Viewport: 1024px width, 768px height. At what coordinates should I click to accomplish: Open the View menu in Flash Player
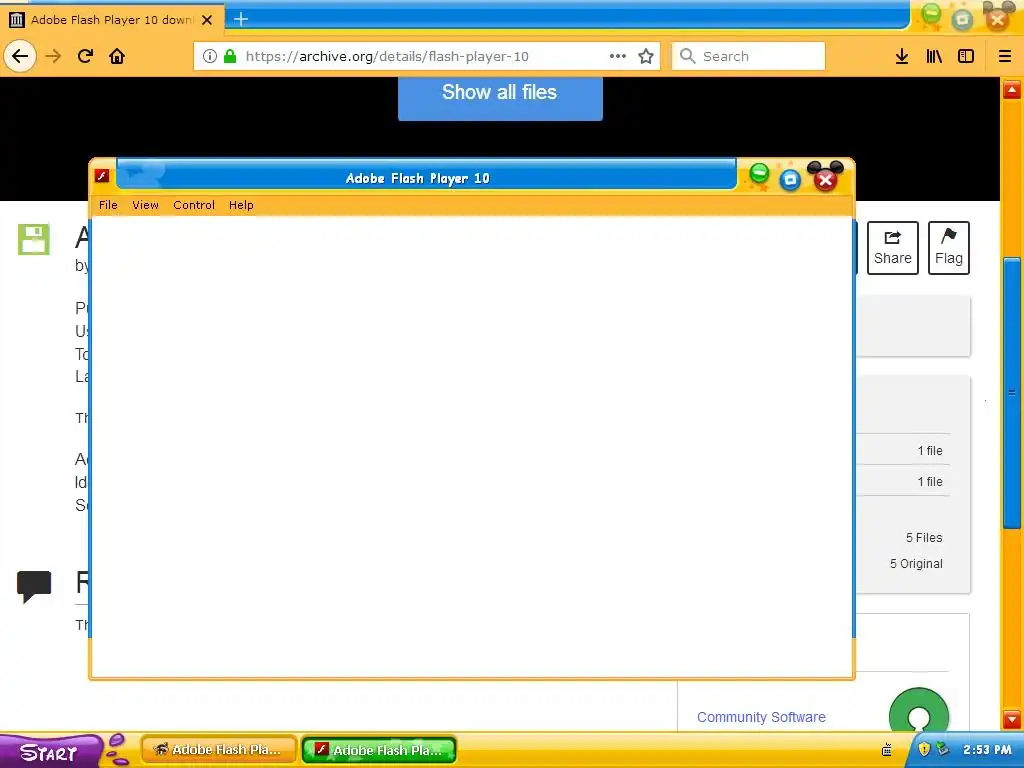[145, 205]
